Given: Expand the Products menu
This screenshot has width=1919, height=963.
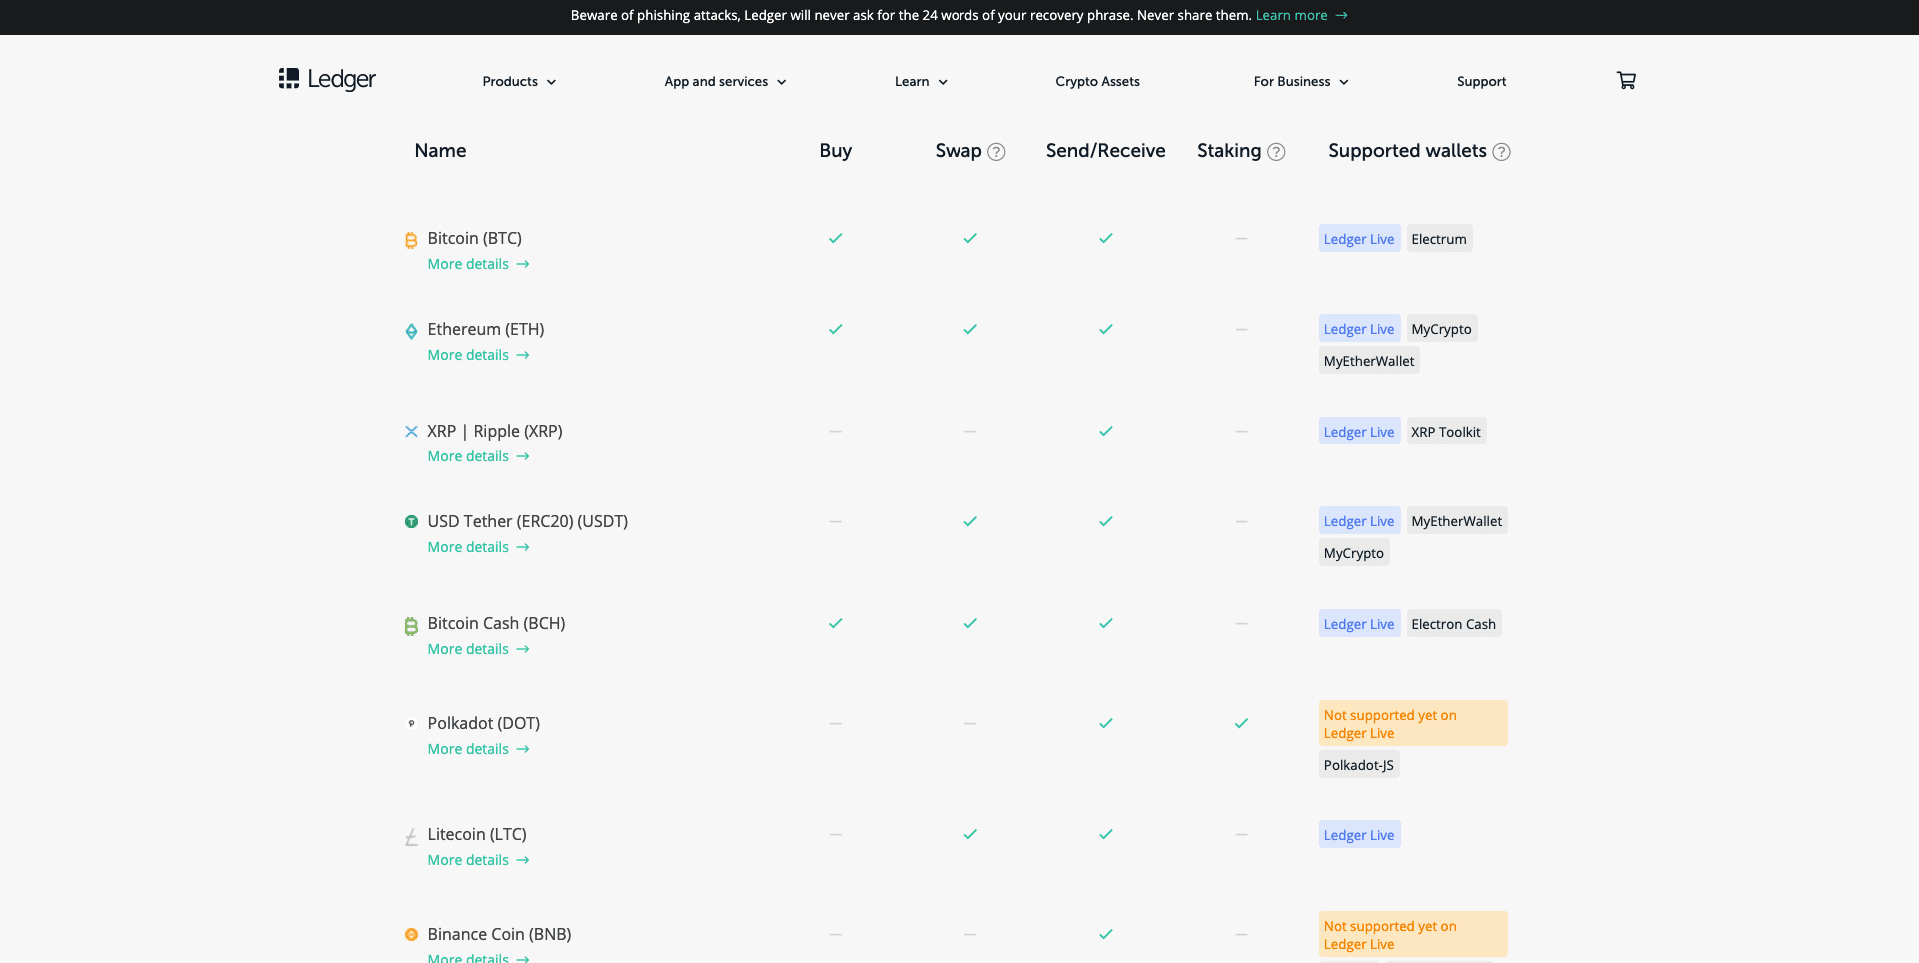Looking at the screenshot, I should pos(519,82).
